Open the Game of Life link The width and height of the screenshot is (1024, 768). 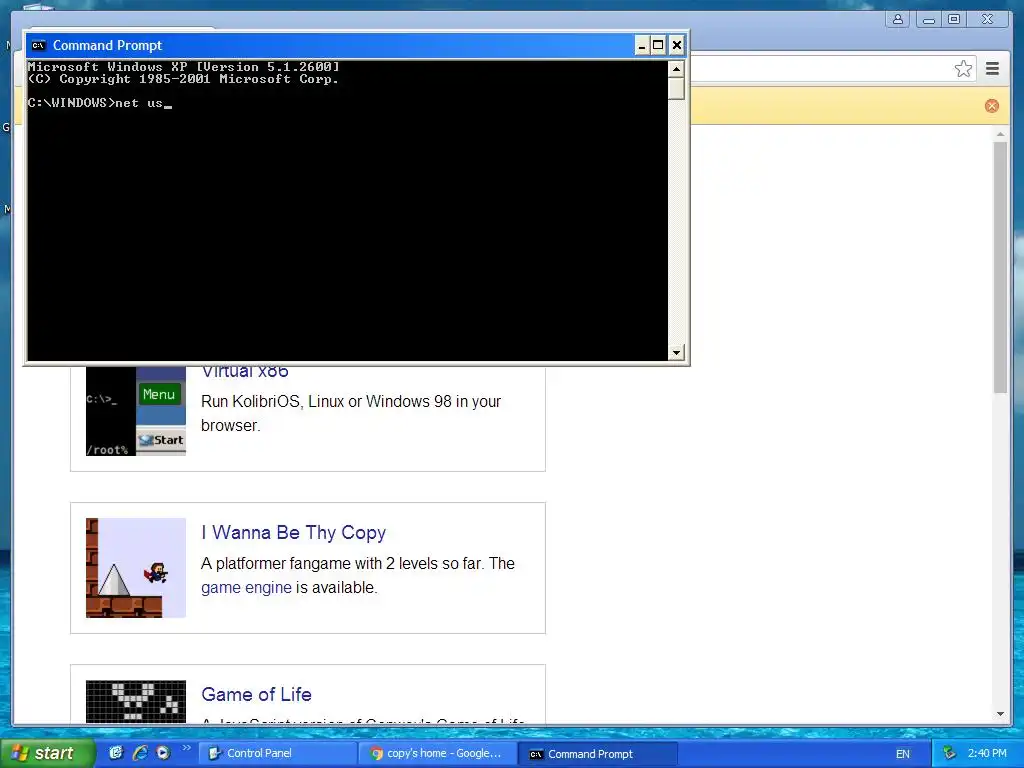pyautogui.click(x=256, y=694)
